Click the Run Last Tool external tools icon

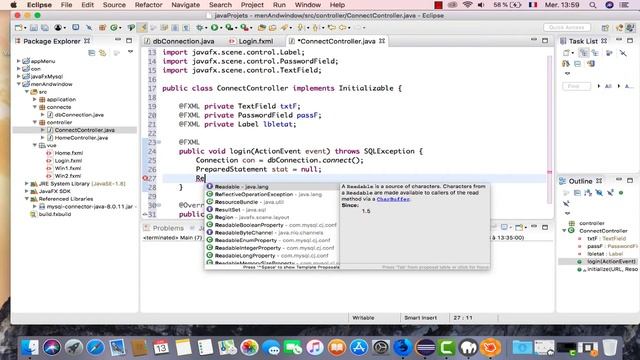tap(244, 28)
